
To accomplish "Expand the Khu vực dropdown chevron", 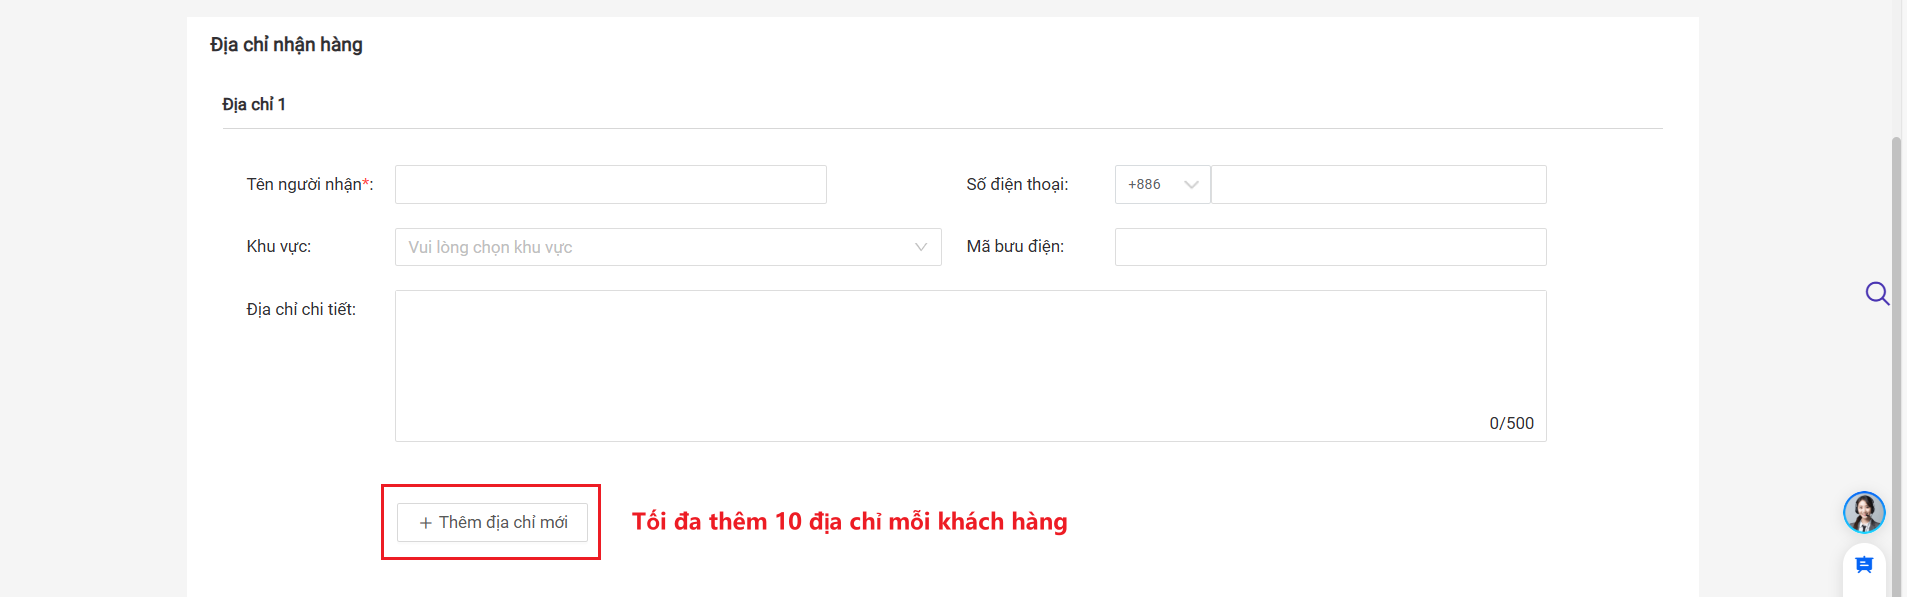I will click(921, 247).
